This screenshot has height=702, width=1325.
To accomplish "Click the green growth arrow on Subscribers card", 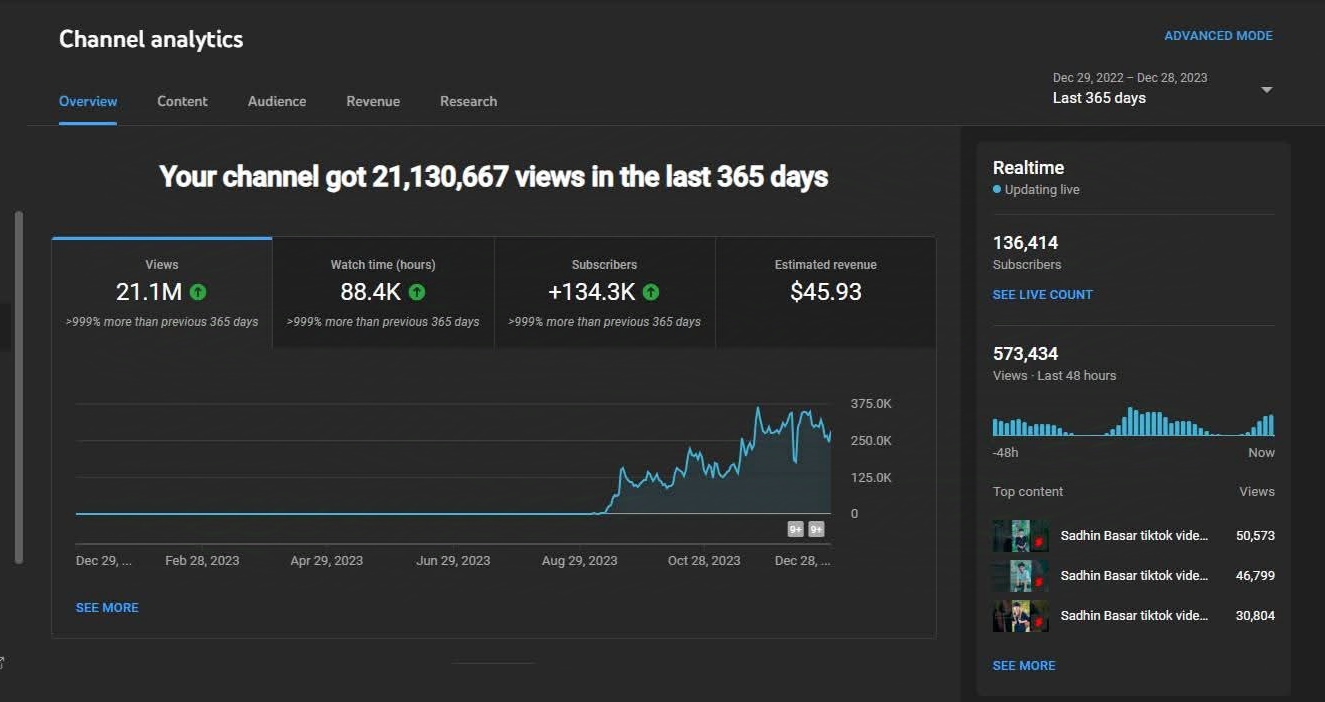I will pyautogui.click(x=651, y=291).
